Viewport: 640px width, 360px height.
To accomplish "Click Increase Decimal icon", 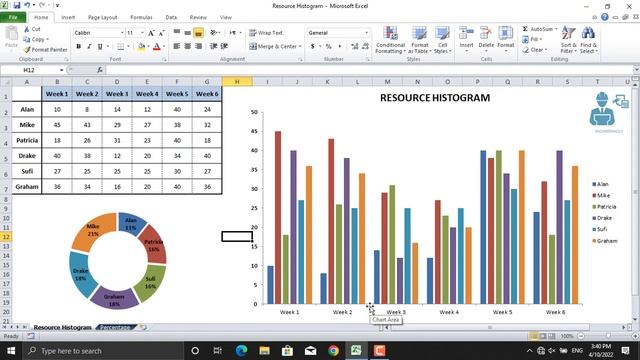I will click(x=355, y=47).
